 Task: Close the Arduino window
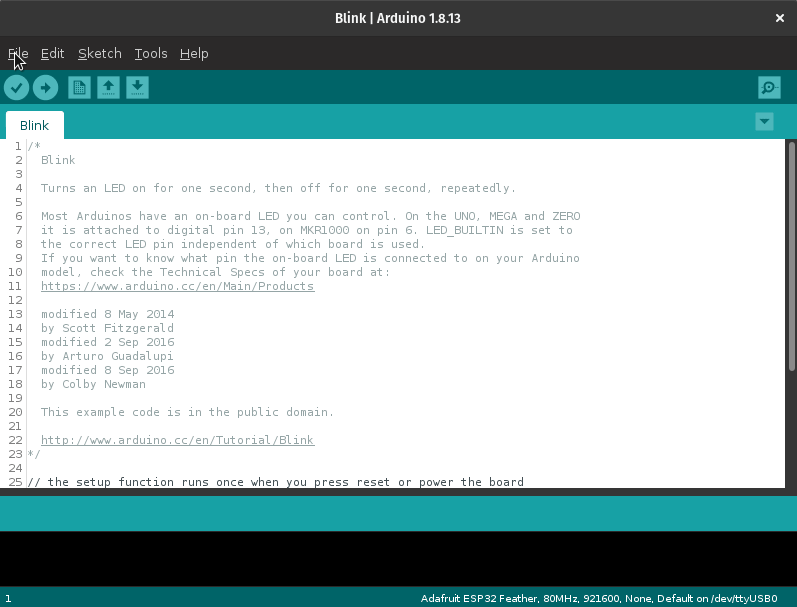pos(779,18)
